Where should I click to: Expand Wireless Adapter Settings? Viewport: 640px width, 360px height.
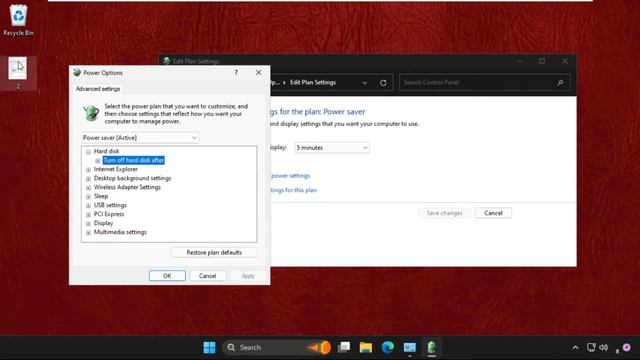pyautogui.click(x=88, y=187)
